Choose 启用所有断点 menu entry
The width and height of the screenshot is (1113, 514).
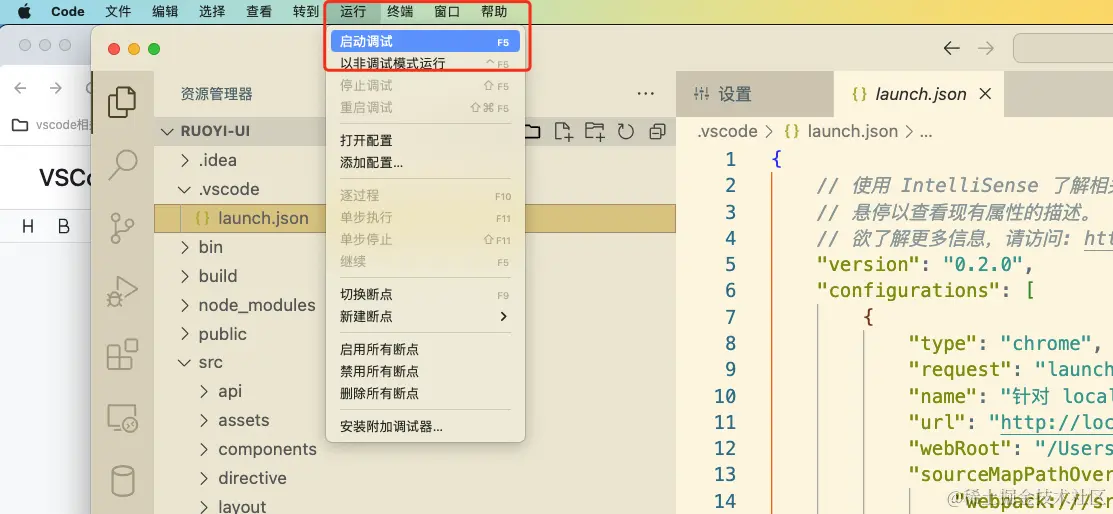point(425,349)
